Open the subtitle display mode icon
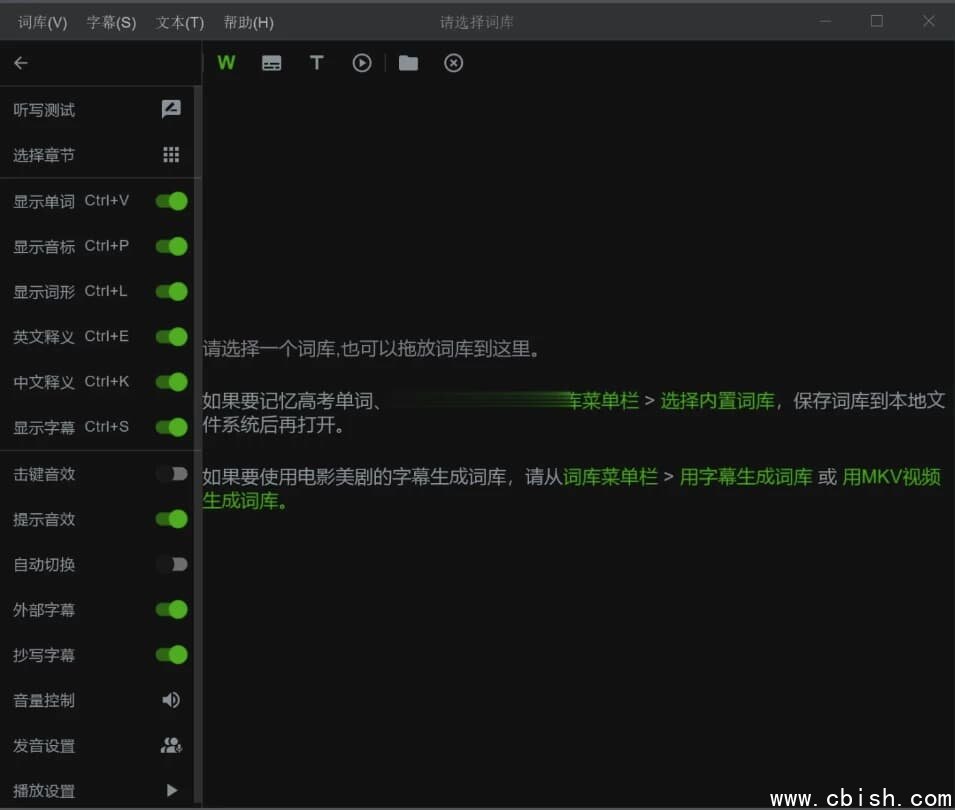This screenshot has height=810, width=955. point(271,62)
